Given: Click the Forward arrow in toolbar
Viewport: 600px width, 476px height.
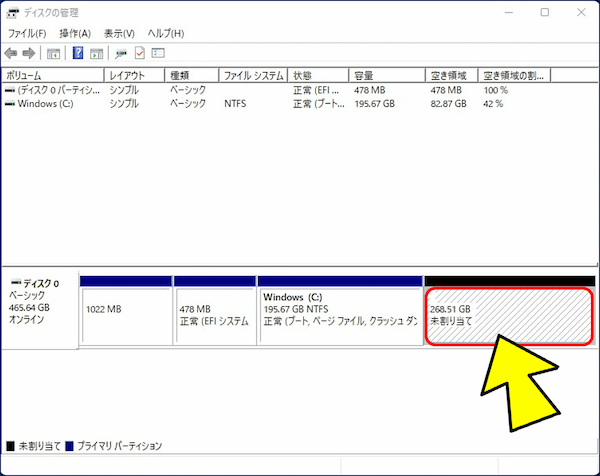Looking at the screenshot, I should pyautogui.click(x=28, y=53).
